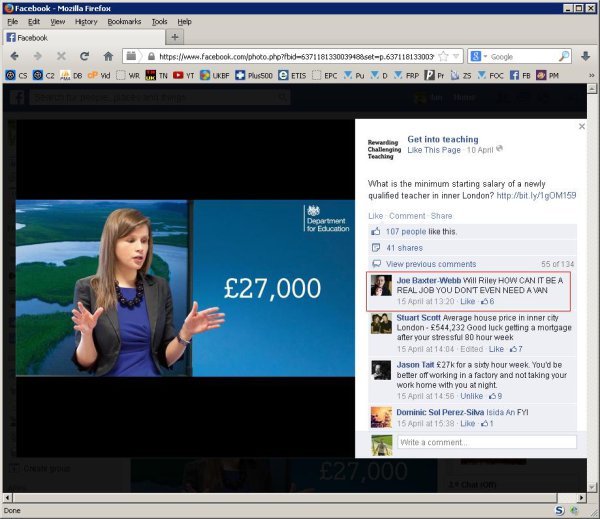
Task: Open a new tab with plus button
Action: (x=175, y=37)
